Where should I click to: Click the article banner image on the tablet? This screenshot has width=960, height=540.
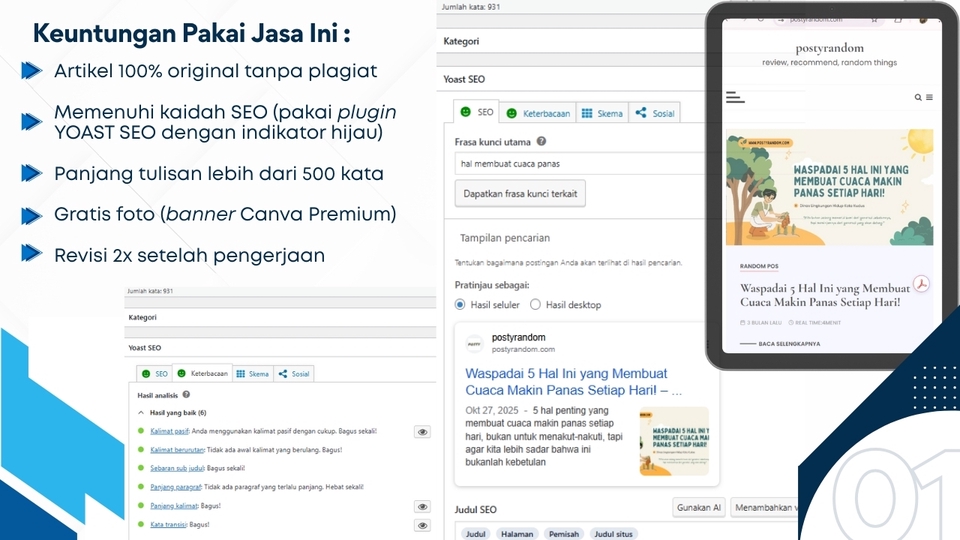pyautogui.click(x=830, y=187)
